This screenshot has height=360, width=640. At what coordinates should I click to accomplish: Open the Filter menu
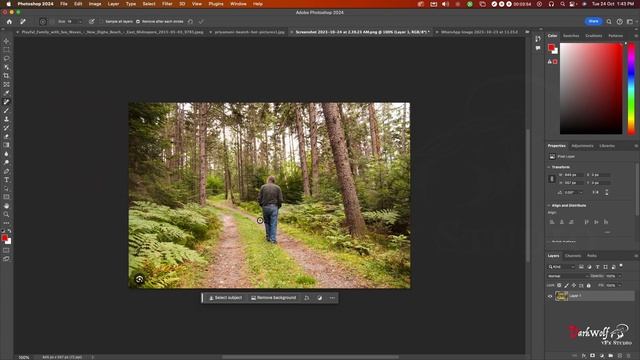pos(167,4)
